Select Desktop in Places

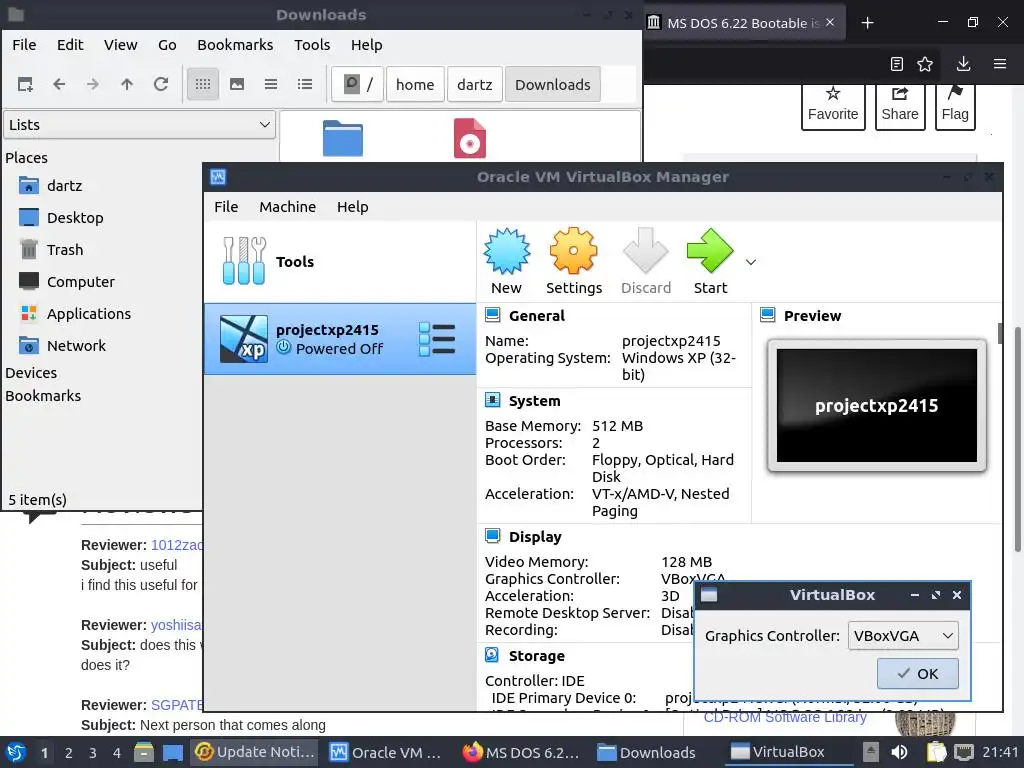(61, 217)
